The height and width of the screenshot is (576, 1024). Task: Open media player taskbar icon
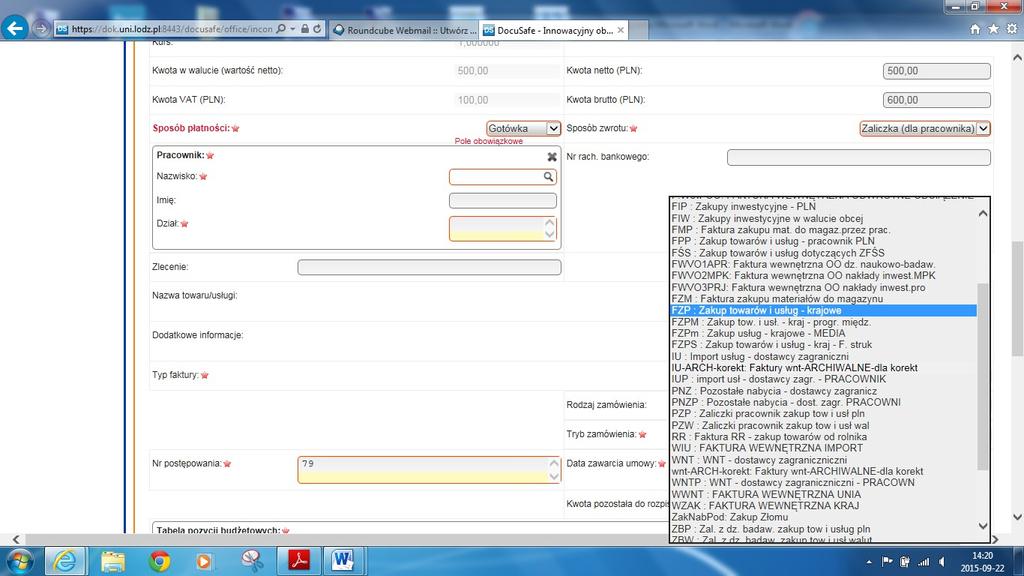204,561
